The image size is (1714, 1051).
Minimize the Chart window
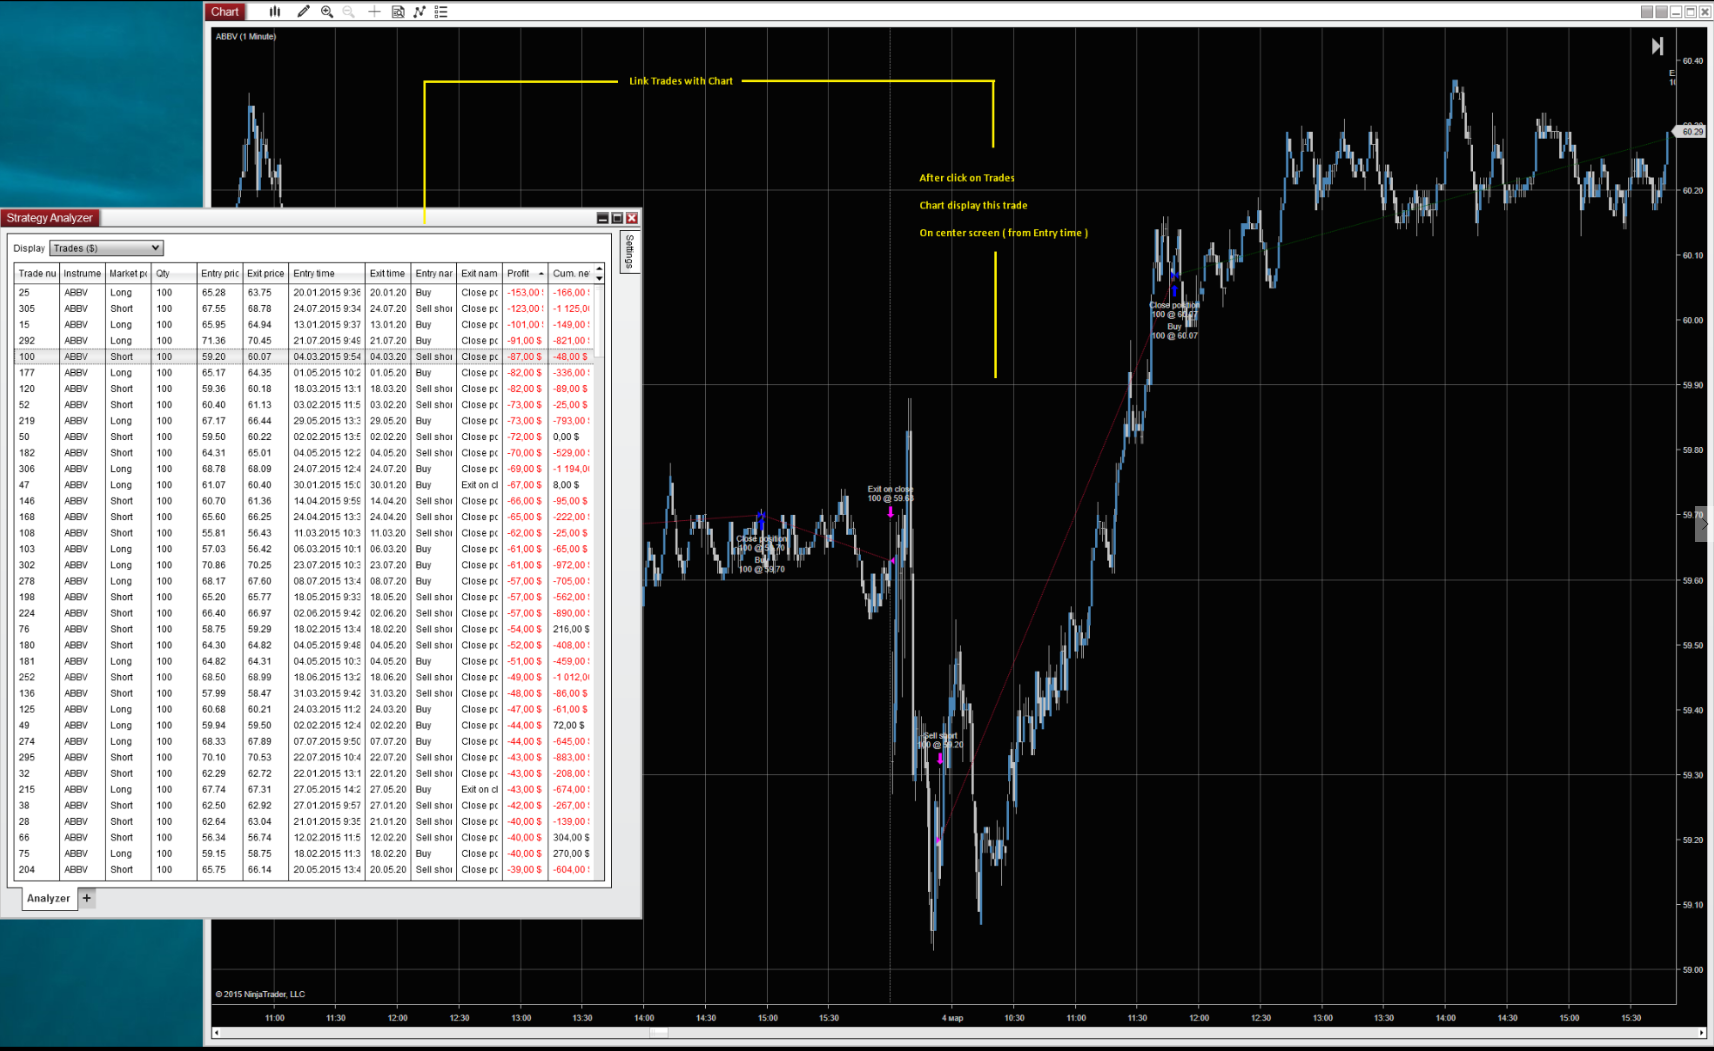(1676, 12)
